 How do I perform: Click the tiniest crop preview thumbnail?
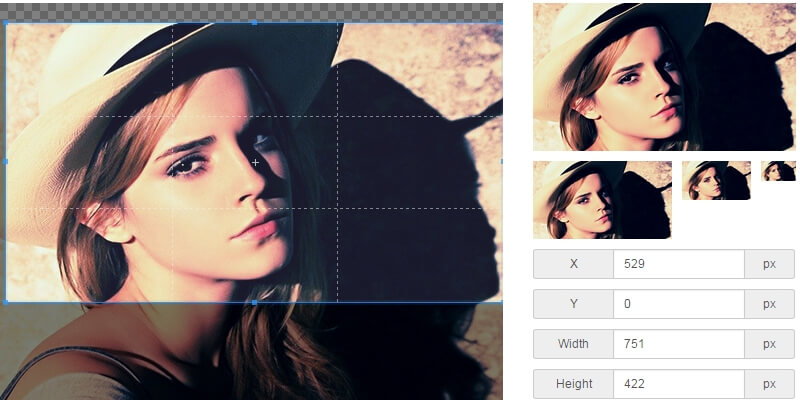click(778, 171)
